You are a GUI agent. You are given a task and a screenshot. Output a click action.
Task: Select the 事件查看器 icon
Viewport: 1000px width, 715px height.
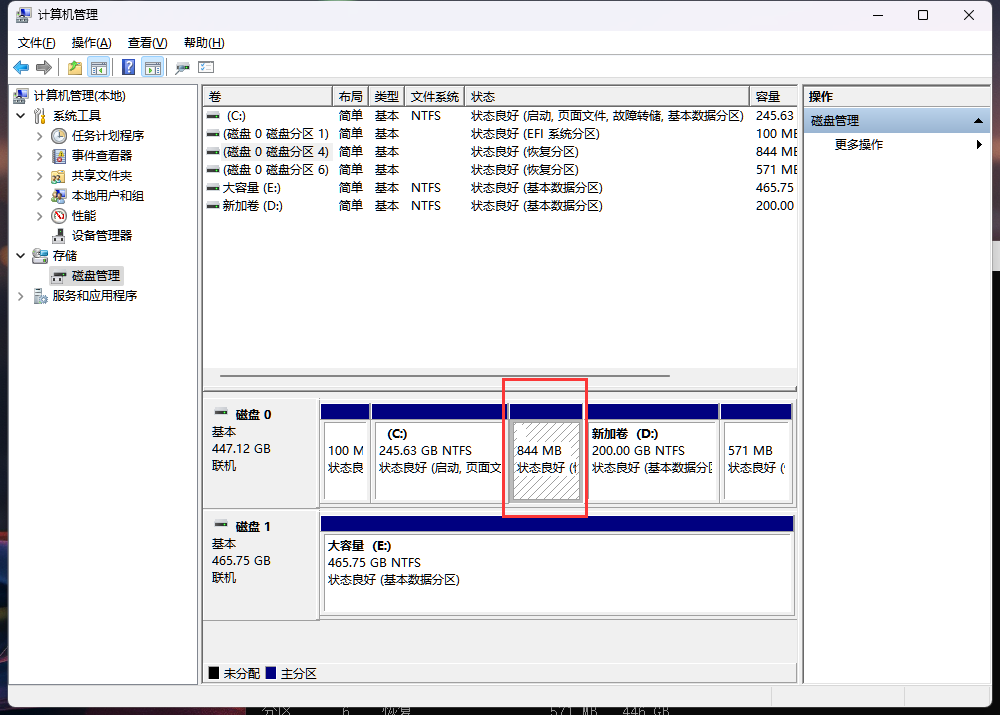(59, 156)
